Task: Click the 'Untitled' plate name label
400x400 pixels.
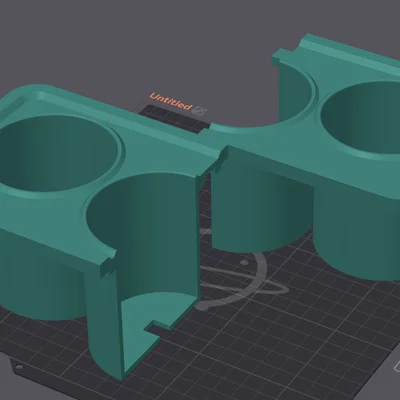Action: [x=171, y=102]
